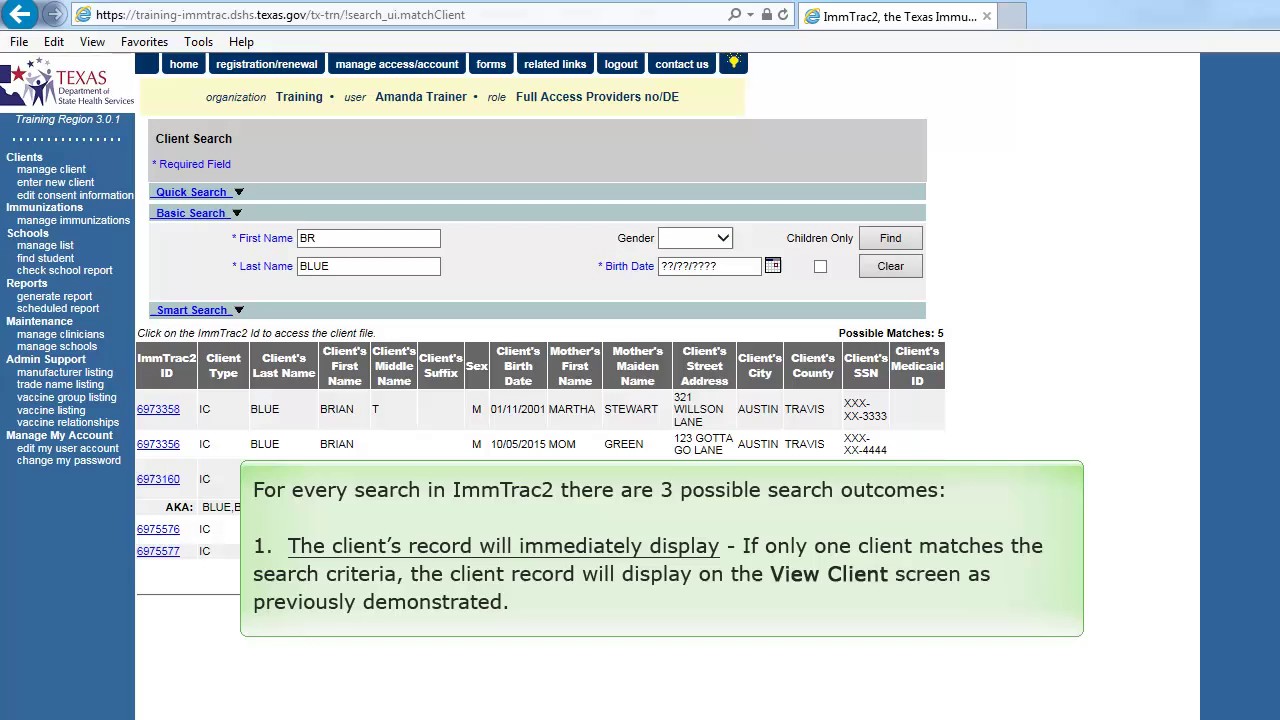Go to the home tab
The width and height of the screenshot is (1280, 720).
(184, 64)
